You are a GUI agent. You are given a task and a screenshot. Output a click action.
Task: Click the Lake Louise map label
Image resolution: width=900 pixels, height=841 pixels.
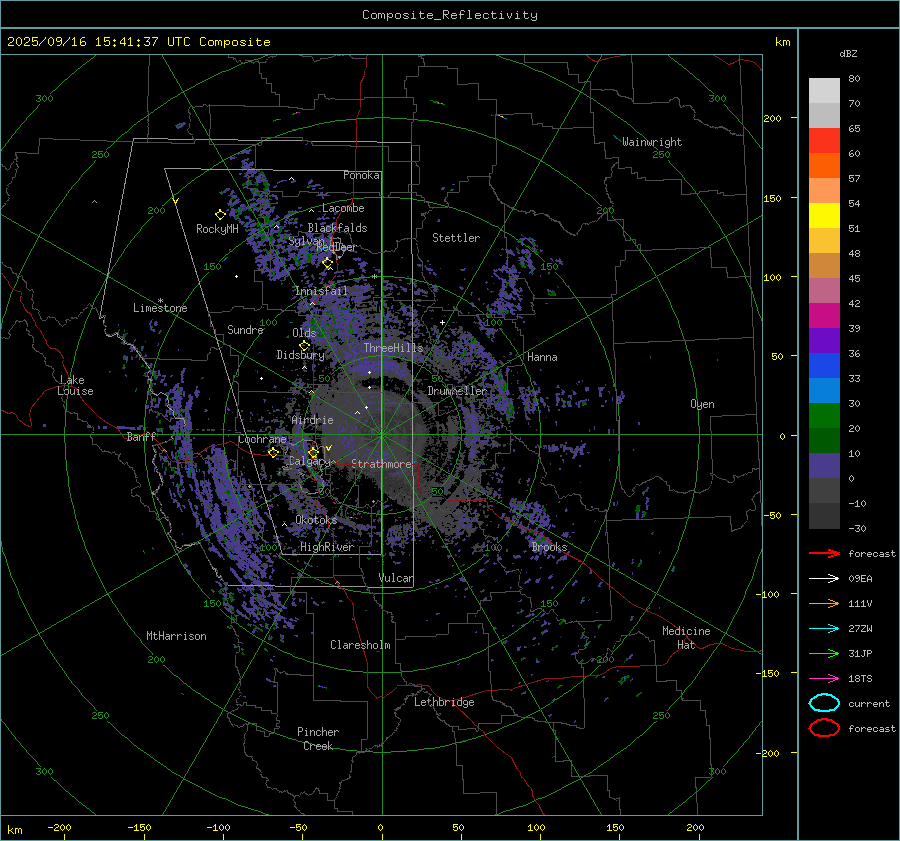click(x=75, y=385)
